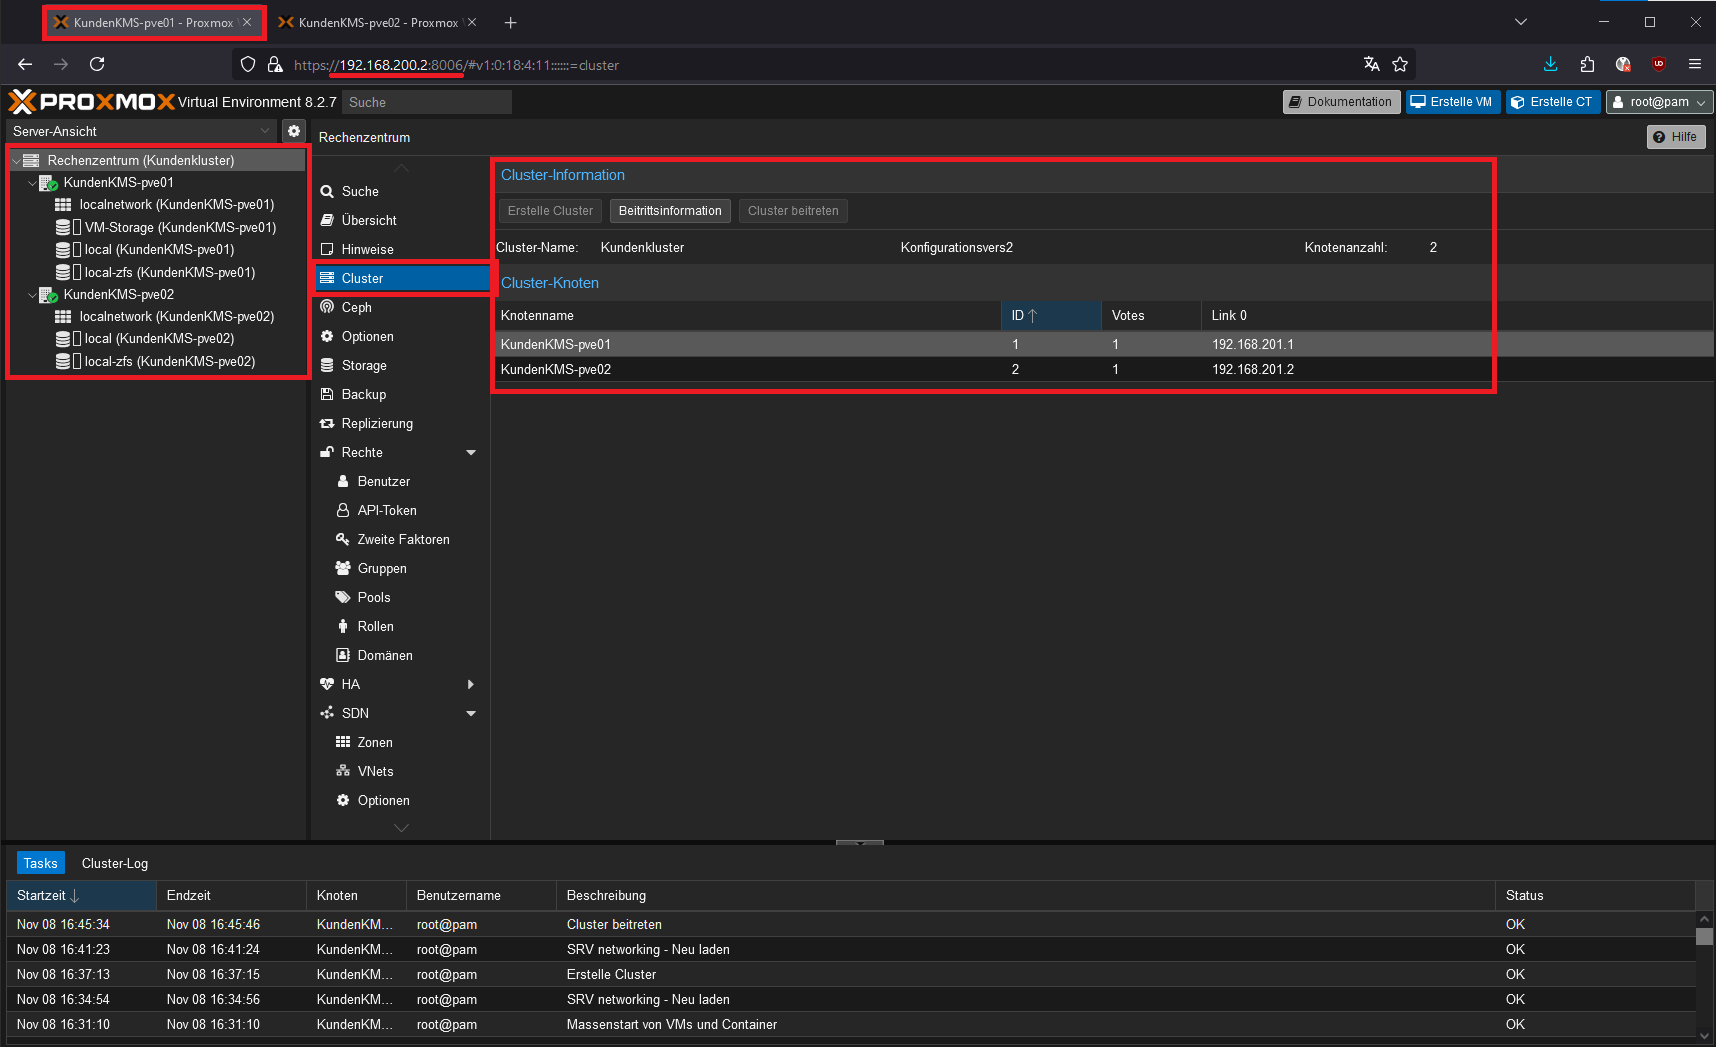Switch to the Cluster-Log tab
This screenshot has width=1716, height=1047.
click(114, 863)
